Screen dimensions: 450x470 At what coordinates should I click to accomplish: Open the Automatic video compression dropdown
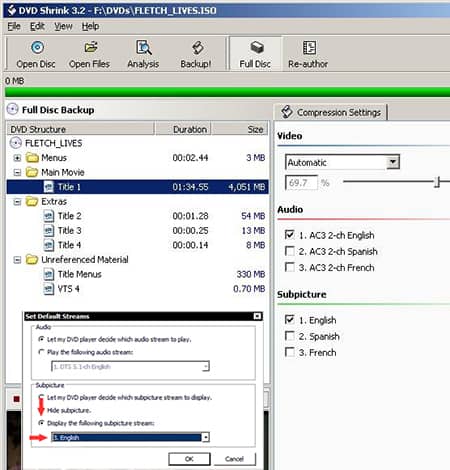[x=393, y=162]
